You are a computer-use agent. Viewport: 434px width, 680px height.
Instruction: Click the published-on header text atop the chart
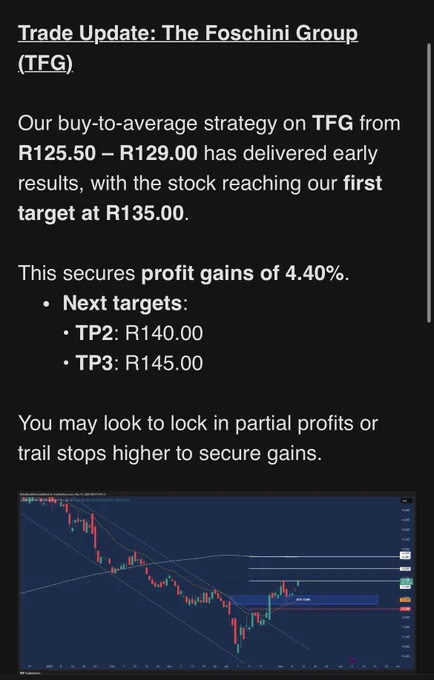pos(64,494)
